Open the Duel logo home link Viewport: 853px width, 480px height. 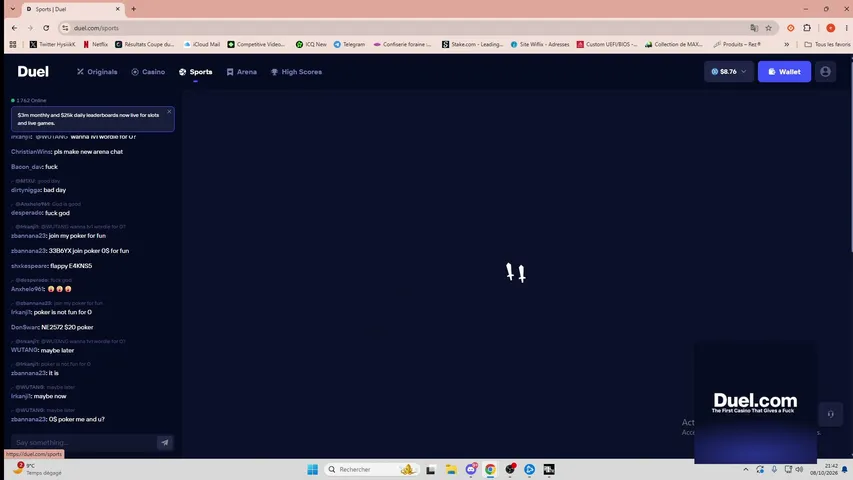point(33,71)
